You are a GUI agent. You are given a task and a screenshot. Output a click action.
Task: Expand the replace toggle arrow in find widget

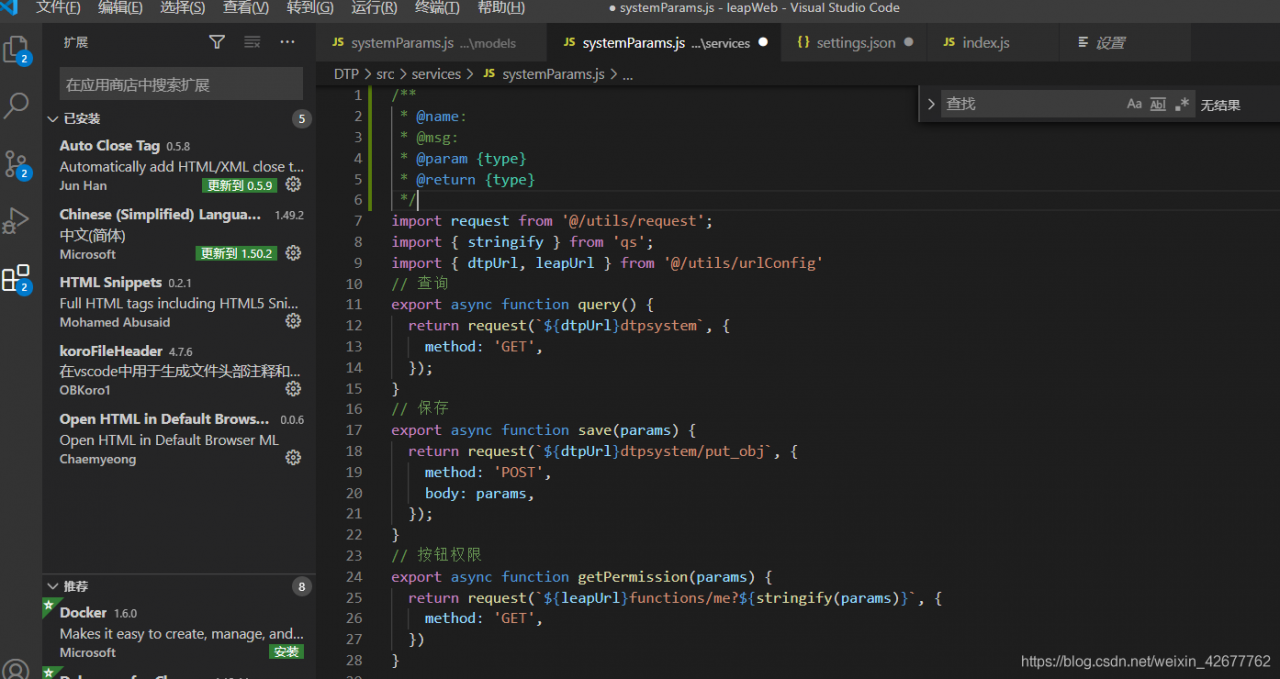pyautogui.click(x=931, y=104)
